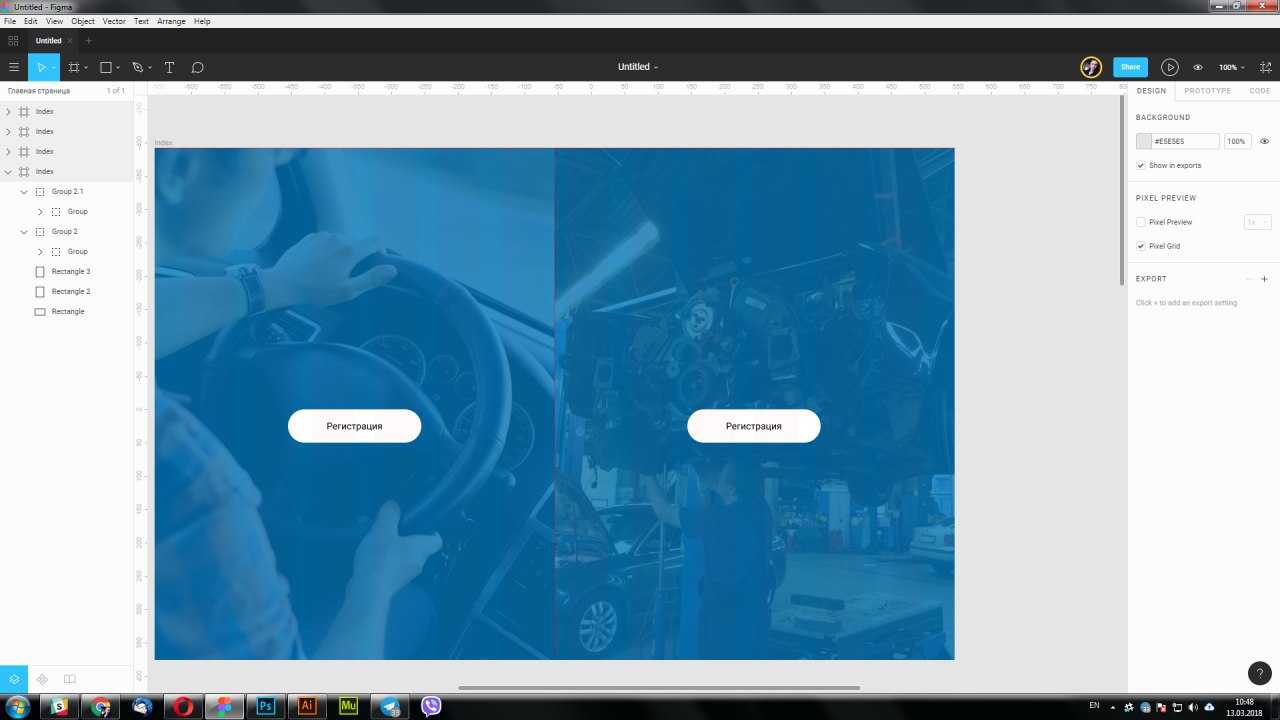This screenshot has width=1280, height=720.
Task: Open the Windows Start menu
Action: pos(18,707)
